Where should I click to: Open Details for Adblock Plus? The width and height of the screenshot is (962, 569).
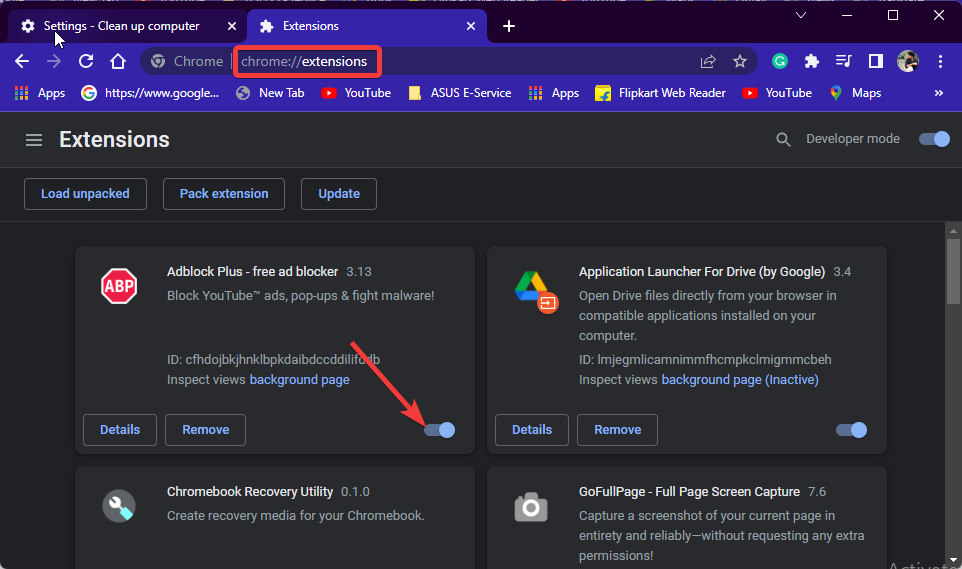pos(120,430)
